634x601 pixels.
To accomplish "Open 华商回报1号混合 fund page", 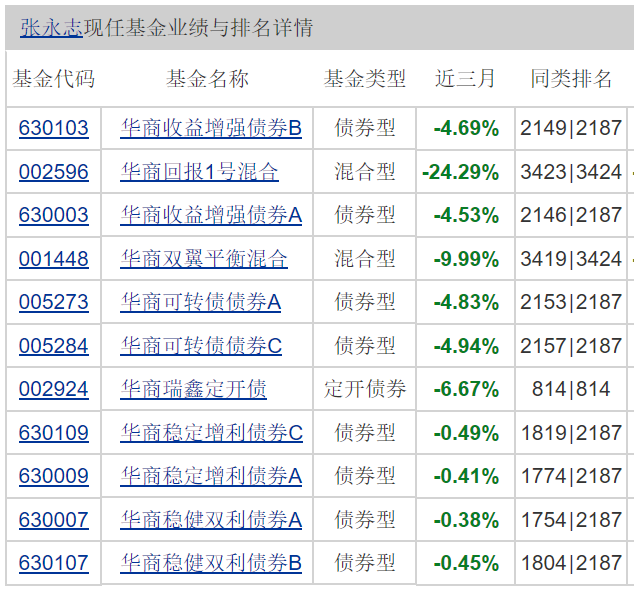I will (199, 172).
